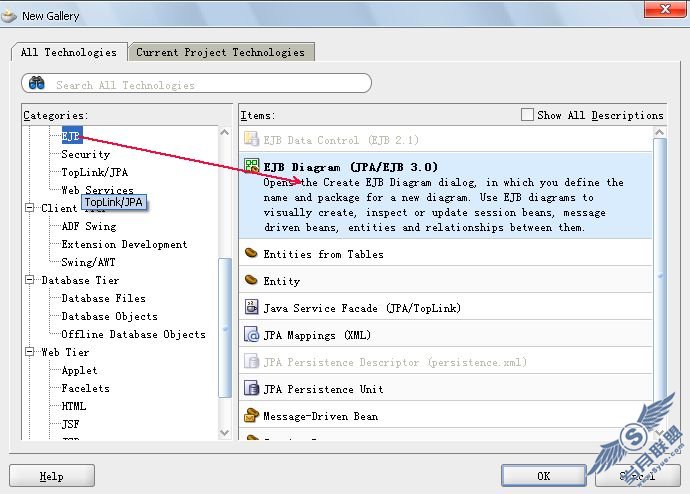Select the Entity item text
Screen dimensions: 690x494
282,281
